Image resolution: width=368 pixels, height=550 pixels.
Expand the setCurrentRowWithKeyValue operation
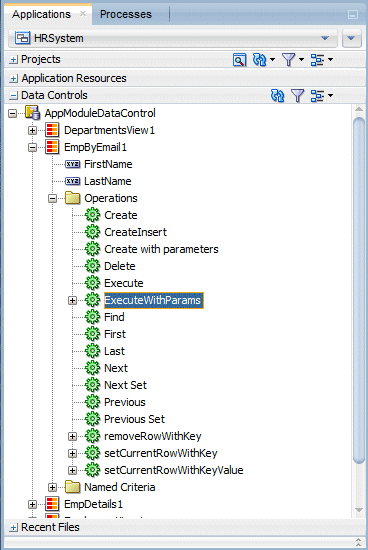[72, 470]
